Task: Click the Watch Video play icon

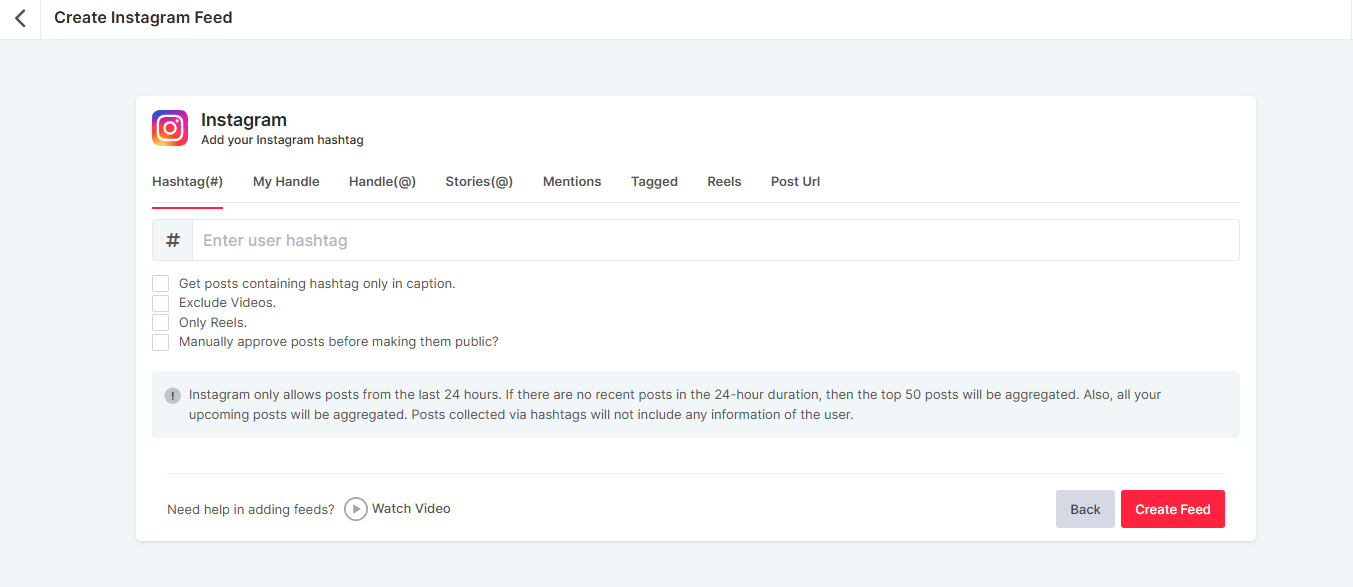Action: pos(356,509)
